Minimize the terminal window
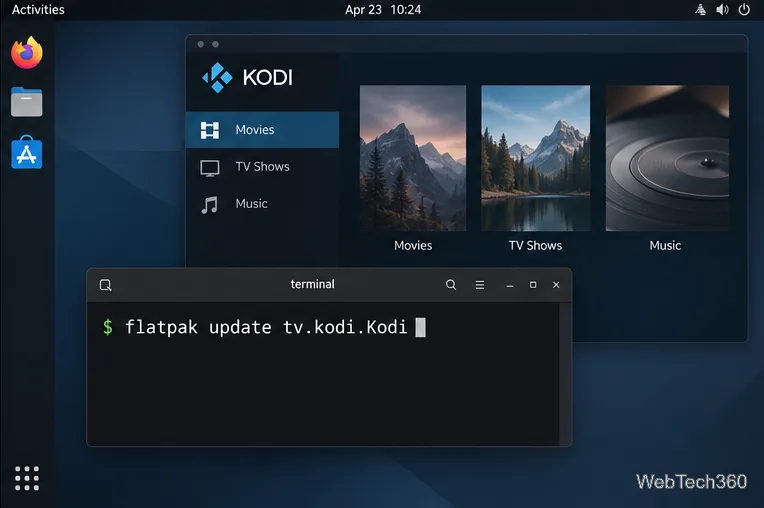Viewport: 764px width, 508px height. [x=510, y=286]
